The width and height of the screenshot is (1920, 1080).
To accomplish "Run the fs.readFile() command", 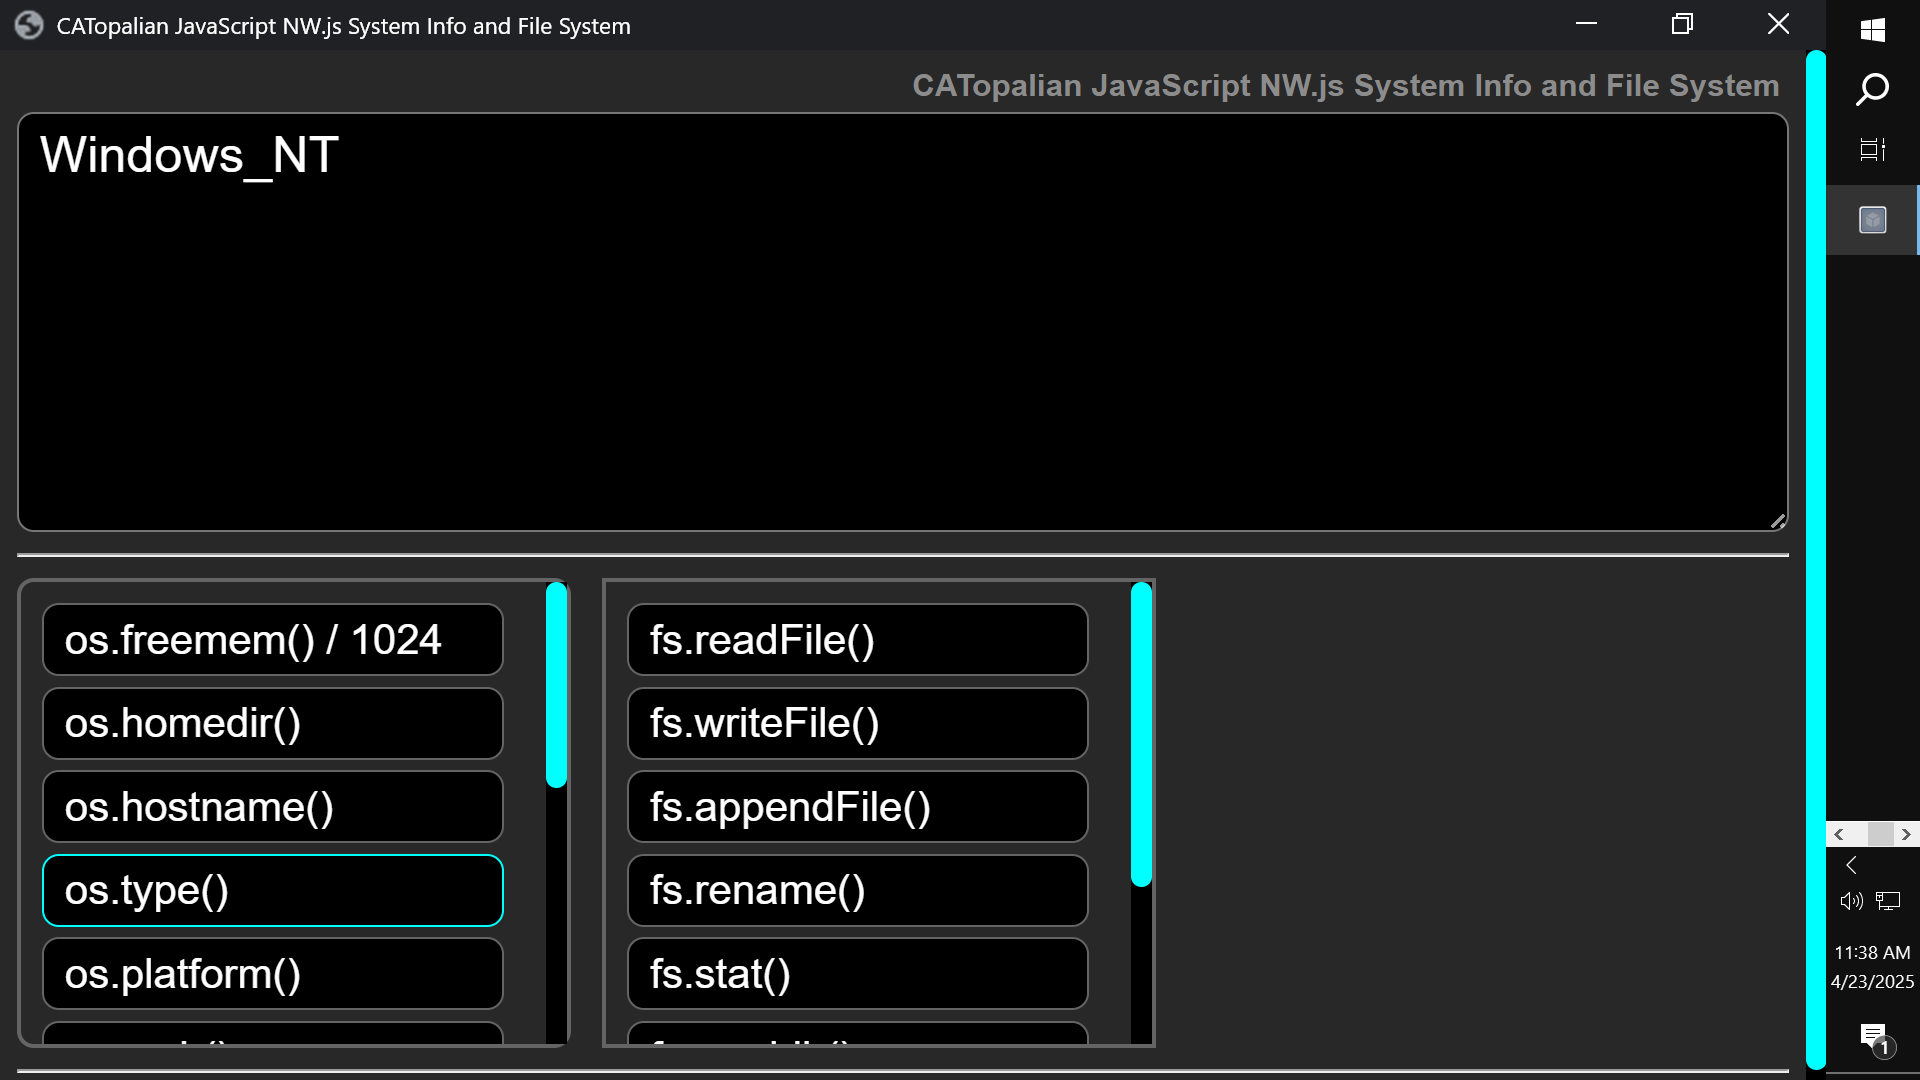I will tap(857, 640).
